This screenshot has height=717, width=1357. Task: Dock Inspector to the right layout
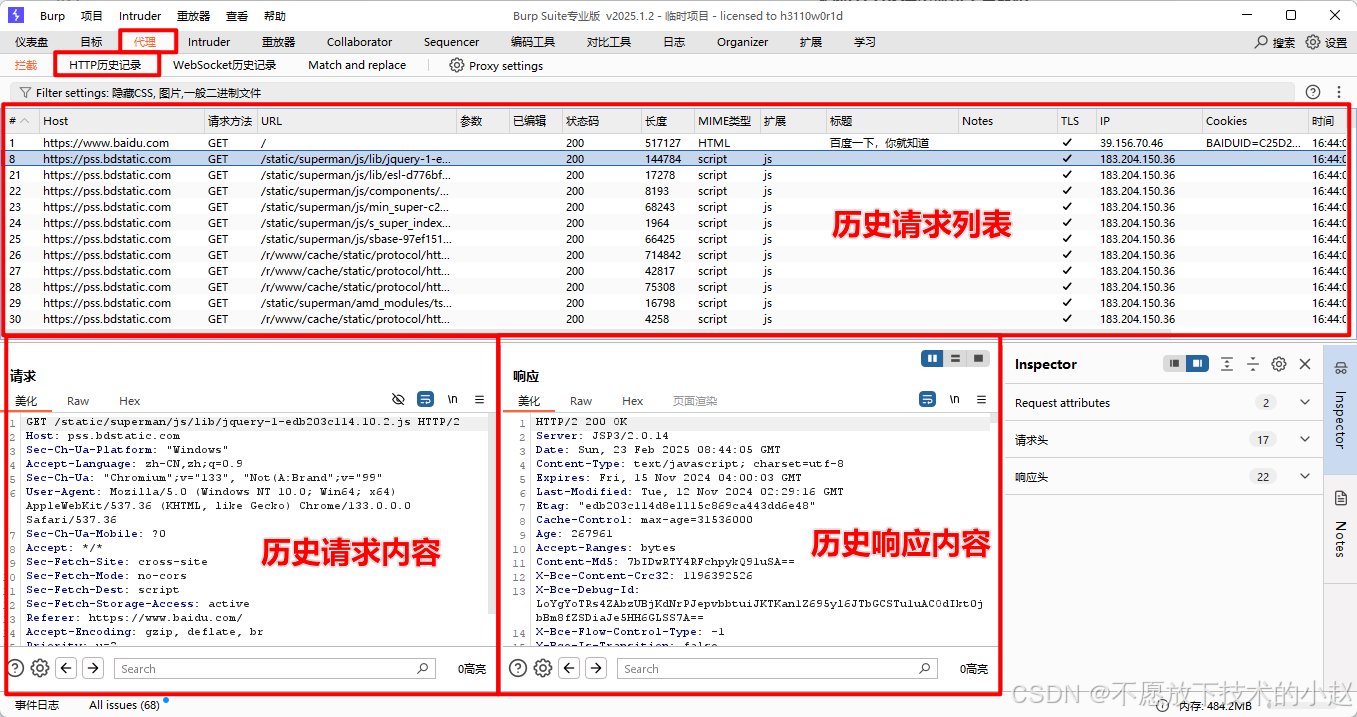(x=1197, y=364)
